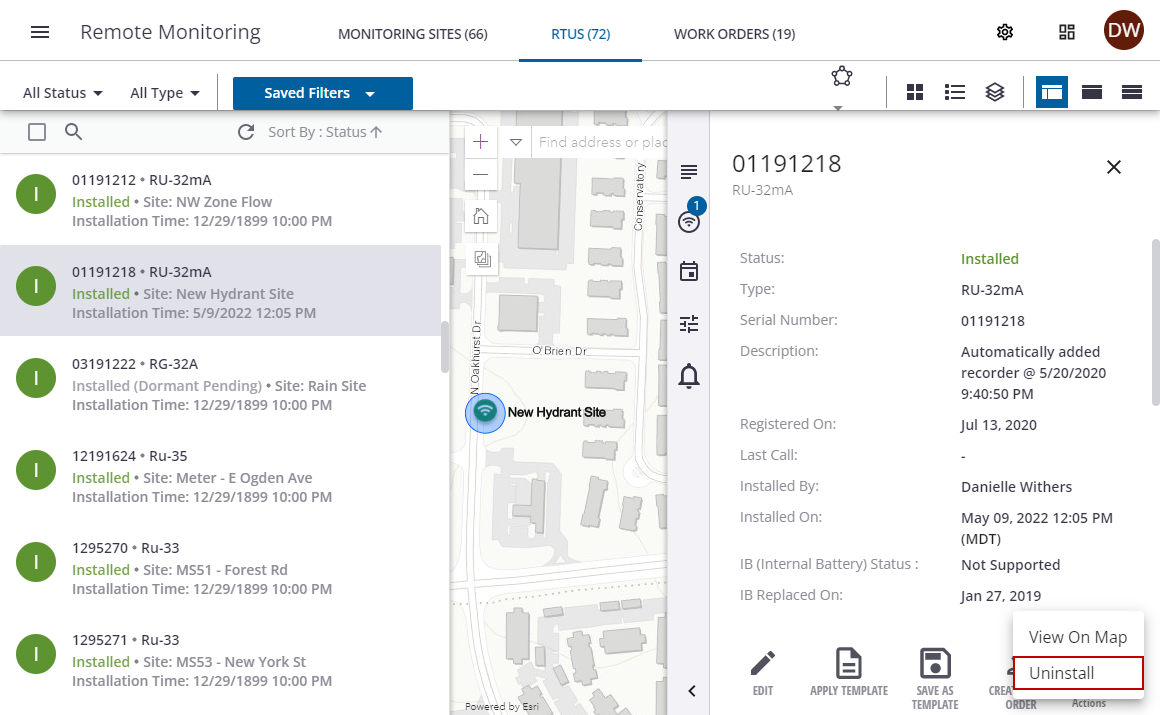Click Sort By Status control
This screenshot has height=715, width=1160.
tap(325, 132)
